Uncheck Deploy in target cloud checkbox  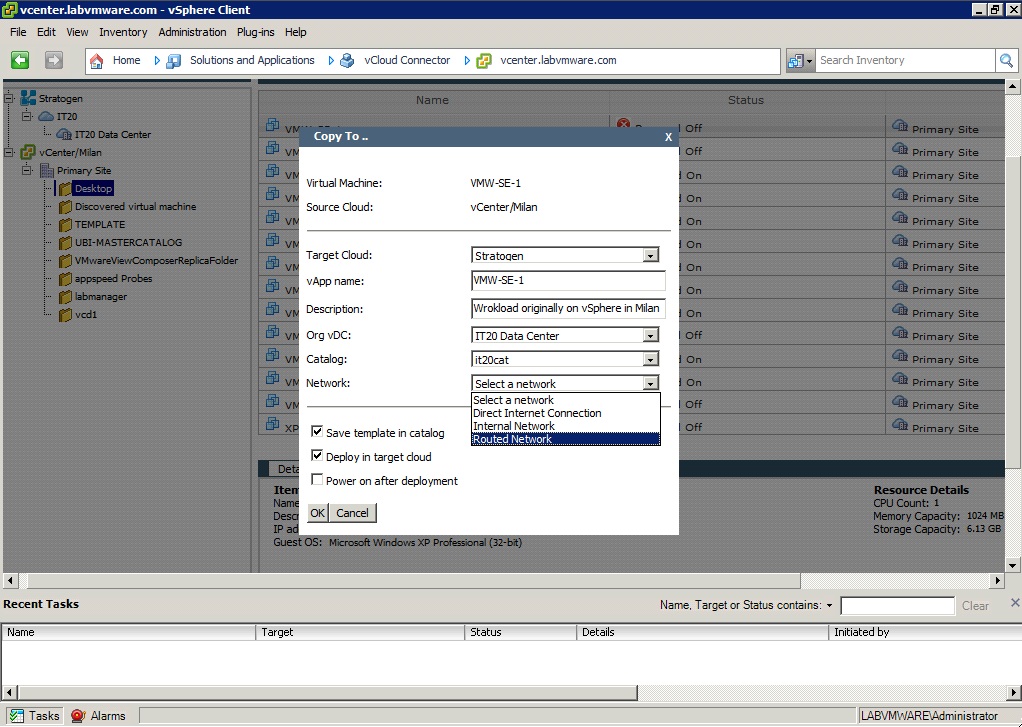317,455
